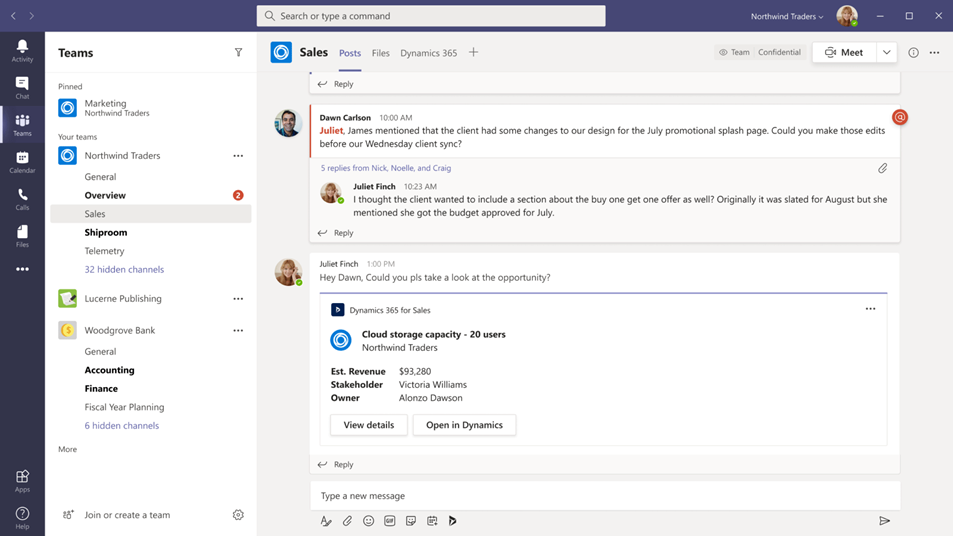Open manage teams settings gear

[x=238, y=515]
